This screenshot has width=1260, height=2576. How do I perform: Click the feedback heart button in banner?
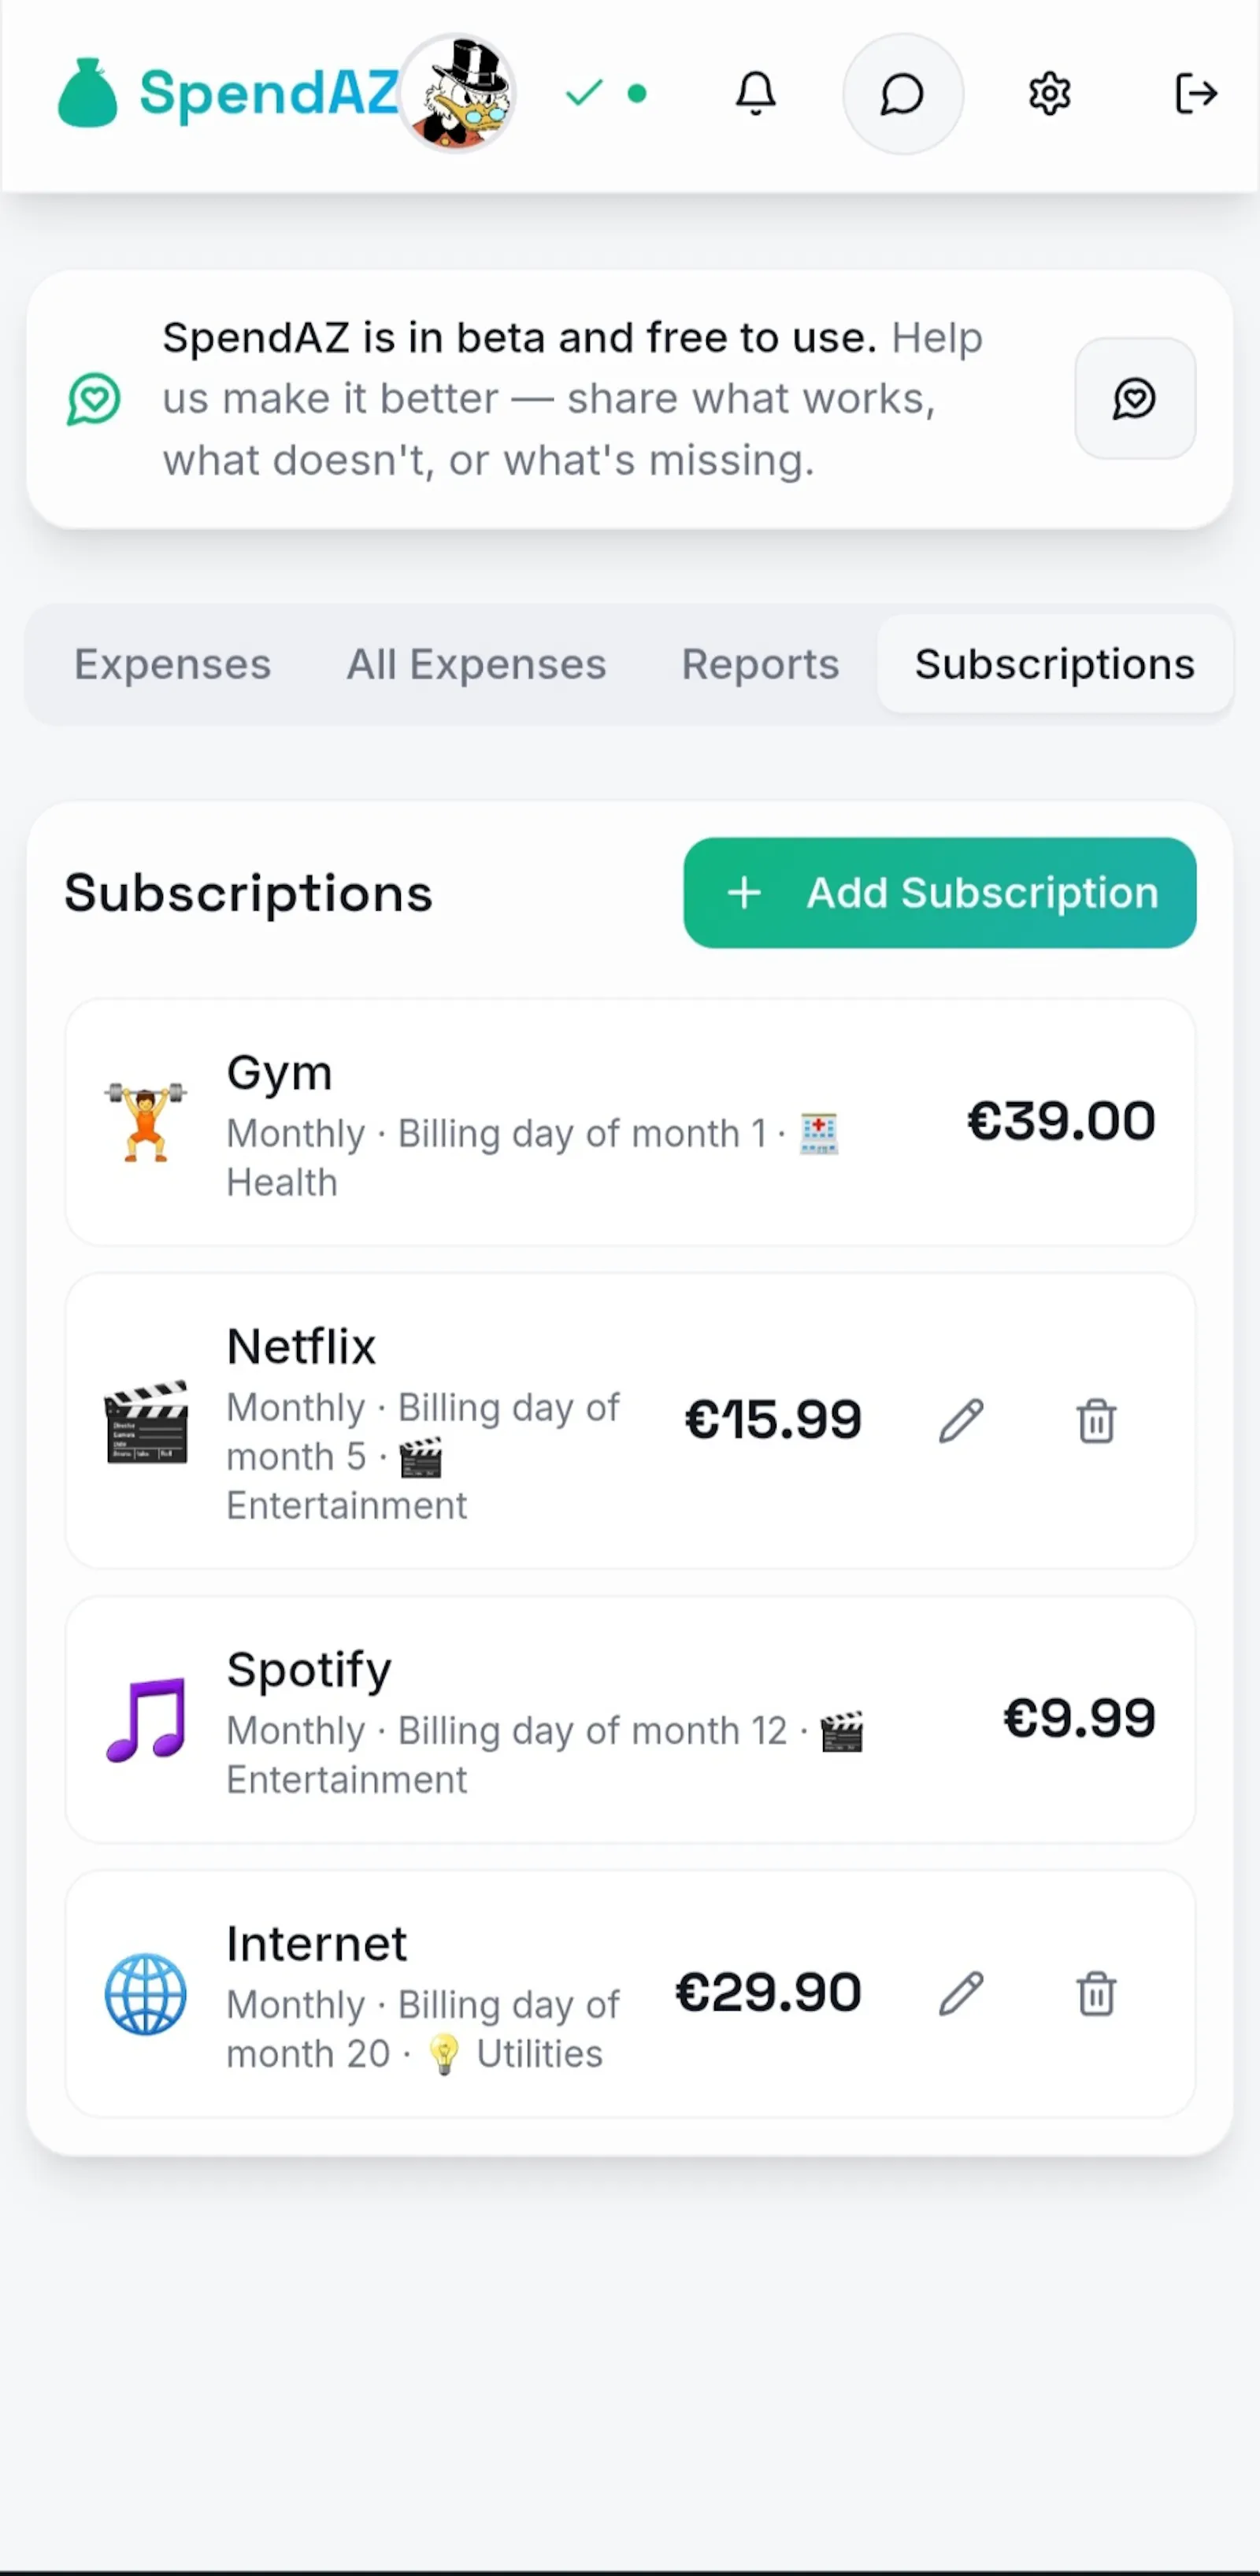pyautogui.click(x=1134, y=398)
